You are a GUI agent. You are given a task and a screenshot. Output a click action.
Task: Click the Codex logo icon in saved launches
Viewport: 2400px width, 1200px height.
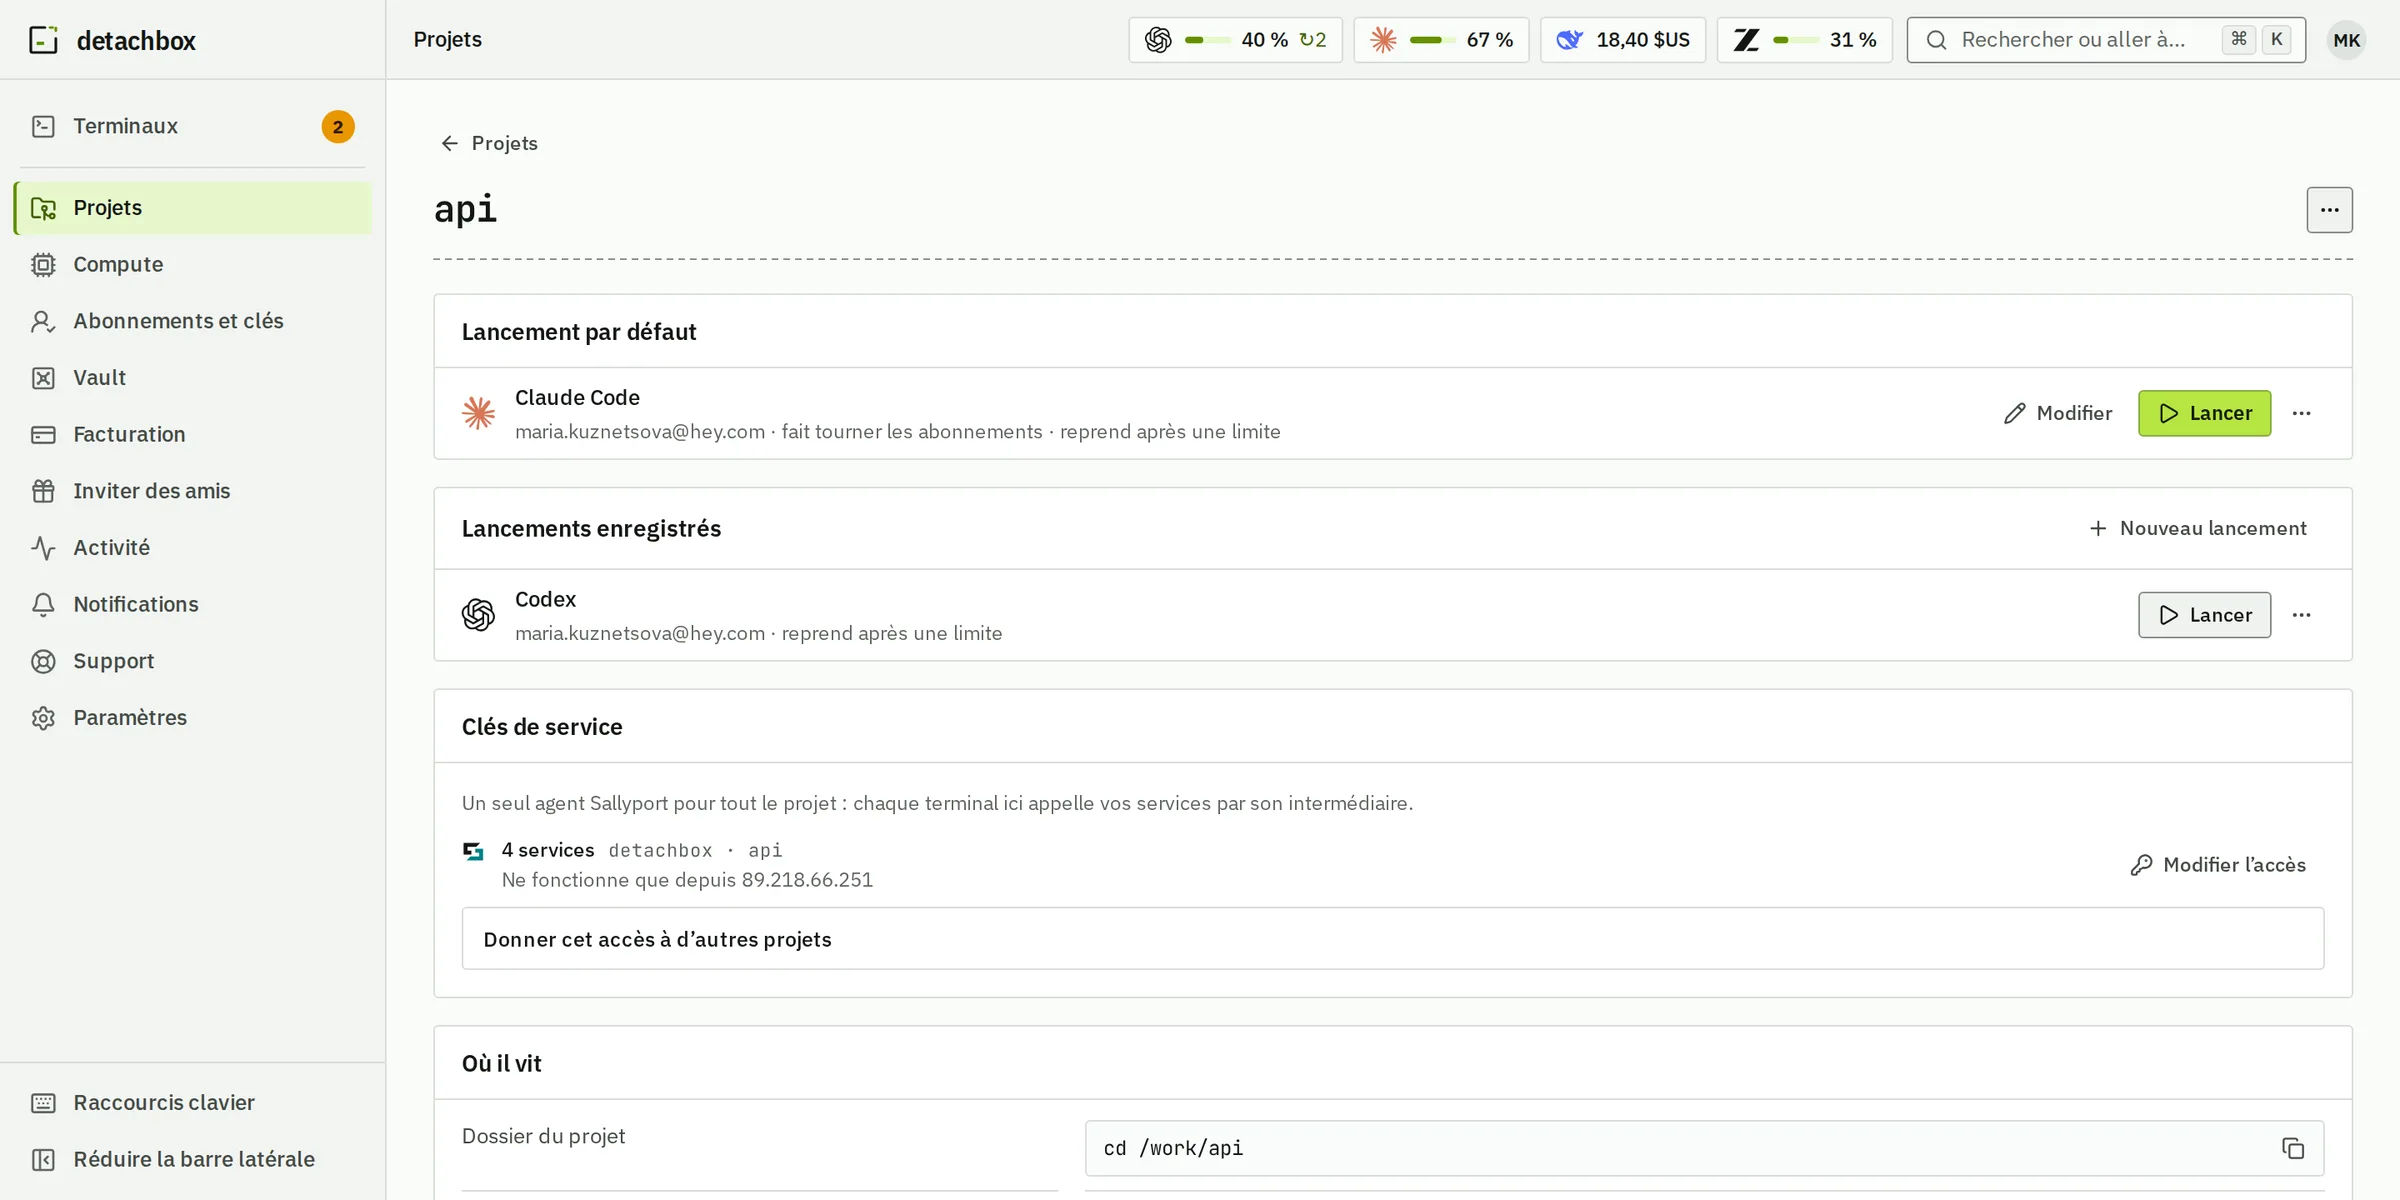[x=478, y=616]
